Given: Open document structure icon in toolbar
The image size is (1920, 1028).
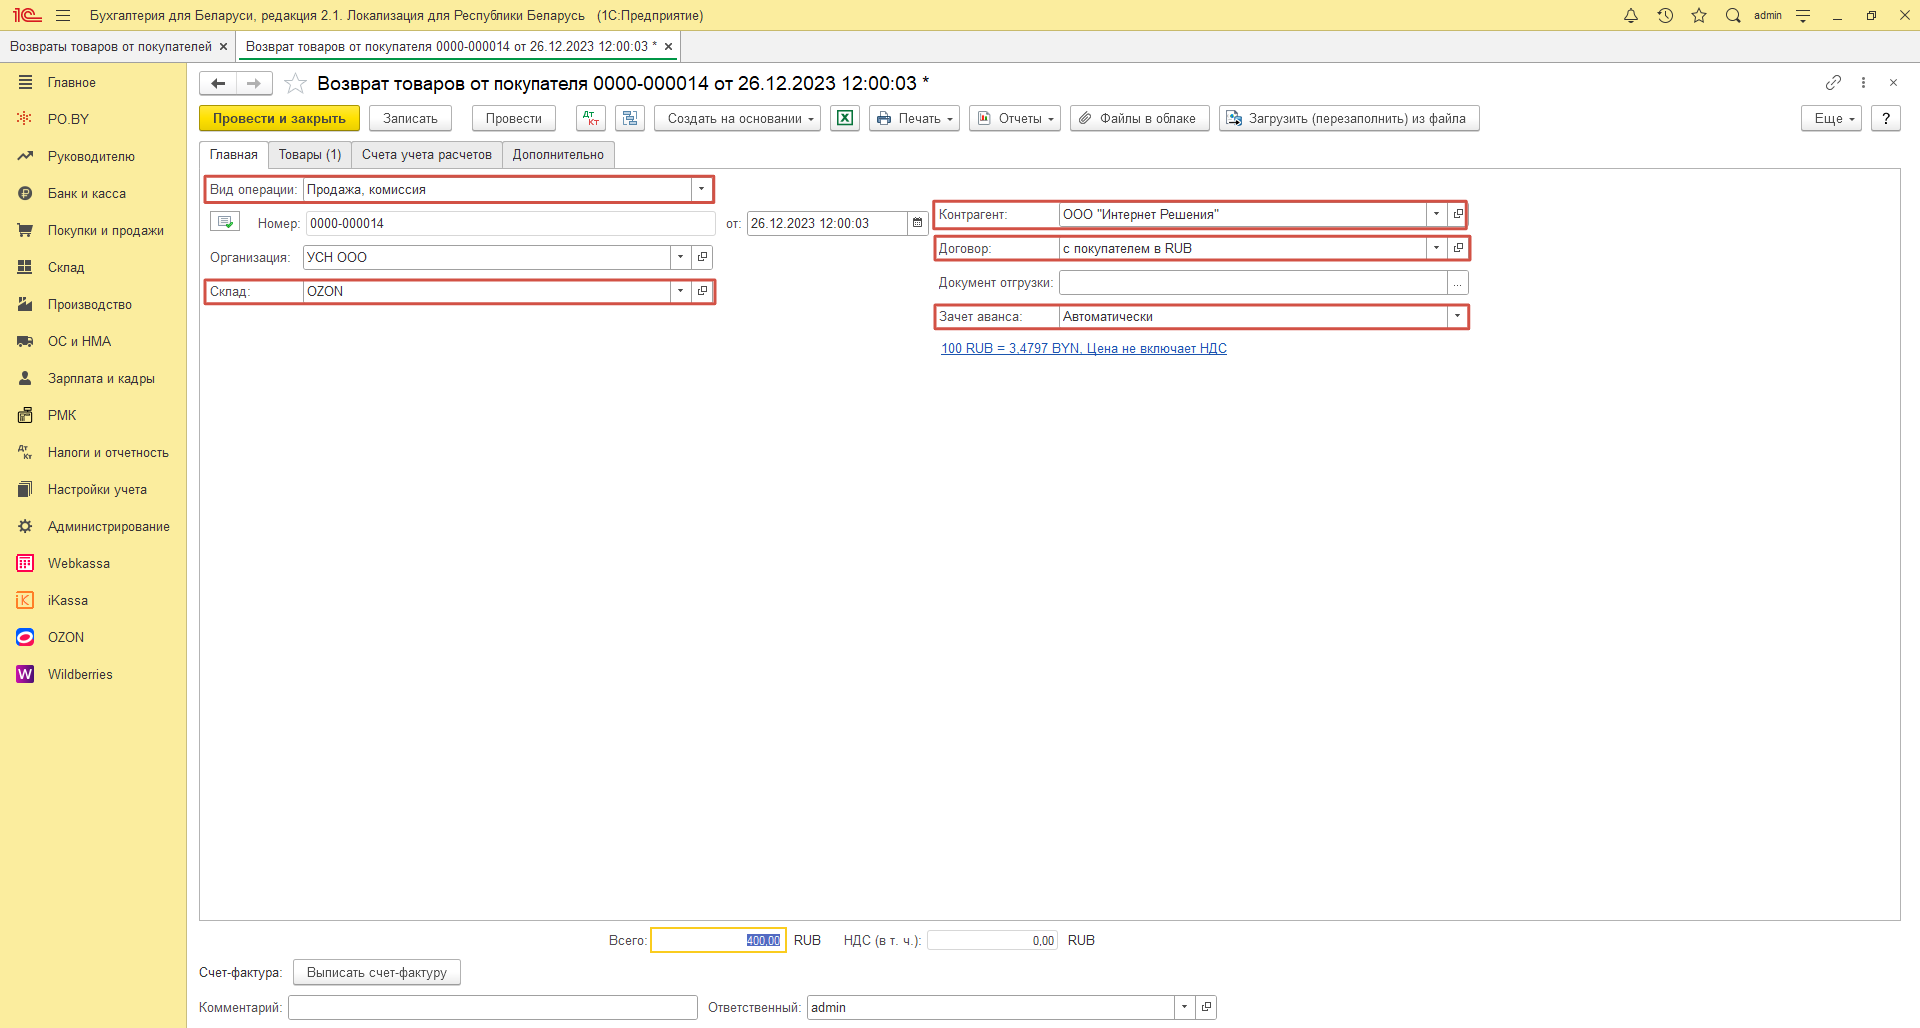Looking at the screenshot, I should 630,118.
